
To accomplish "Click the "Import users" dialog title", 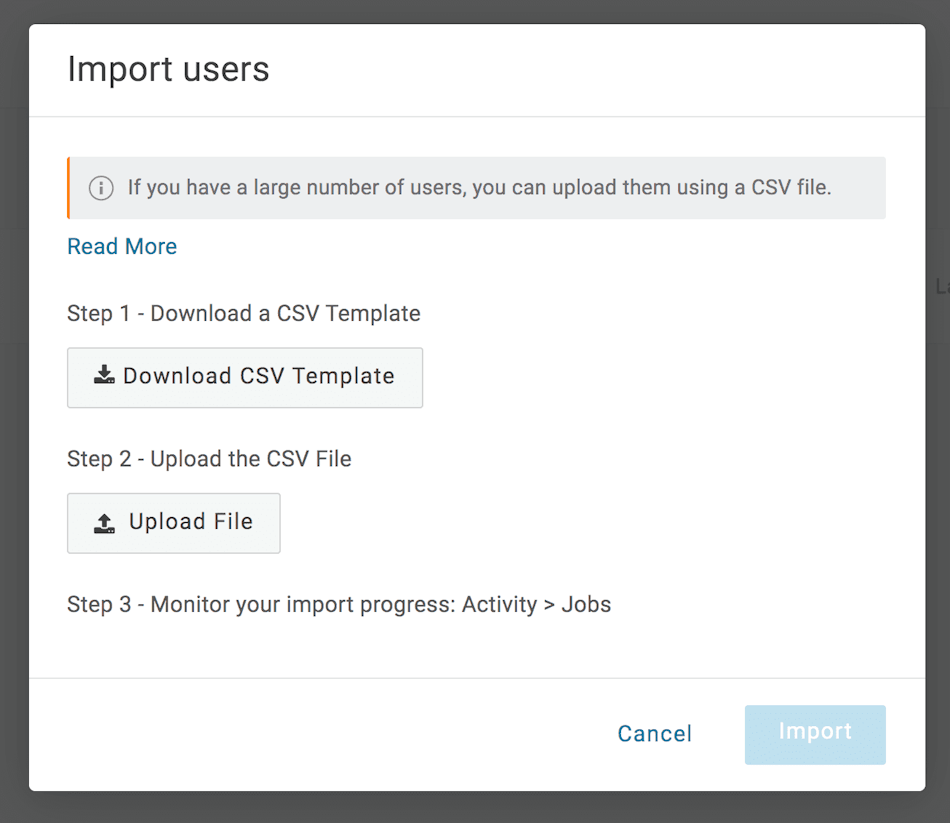I will [x=168, y=70].
